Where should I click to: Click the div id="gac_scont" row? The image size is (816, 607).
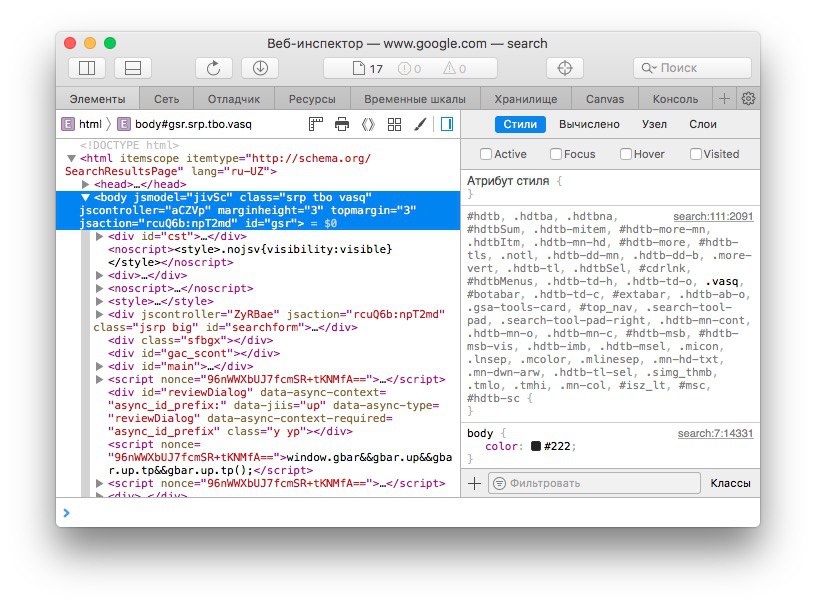click(x=194, y=353)
